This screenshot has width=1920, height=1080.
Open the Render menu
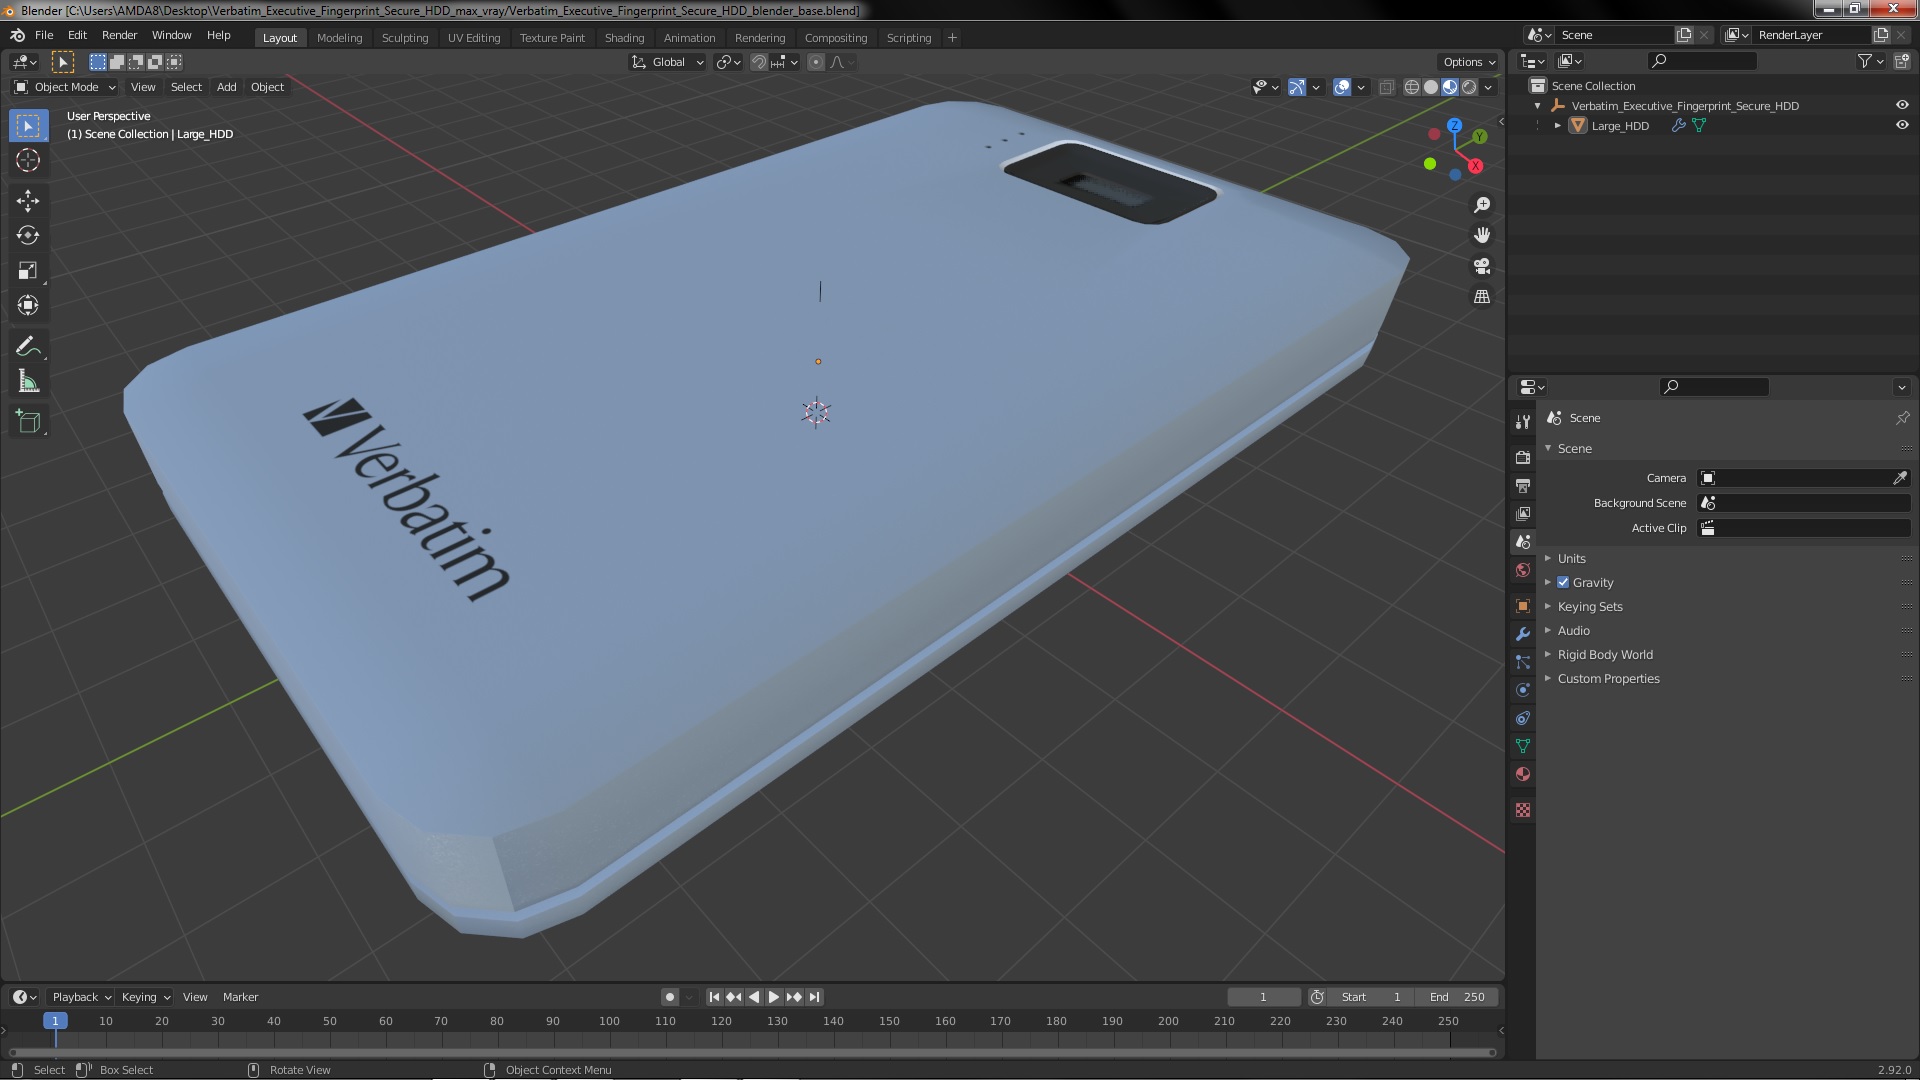[119, 35]
